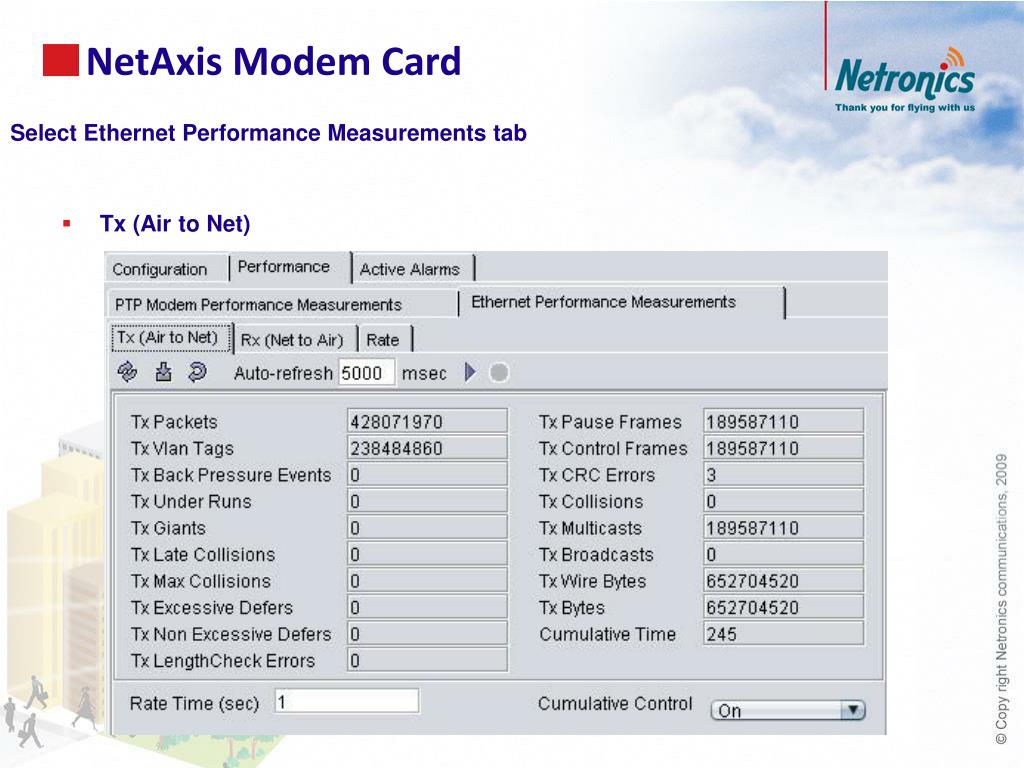The width and height of the screenshot is (1024, 768).
Task: Click the Tx Late Collisions value field
Action: (x=427, y=554)
